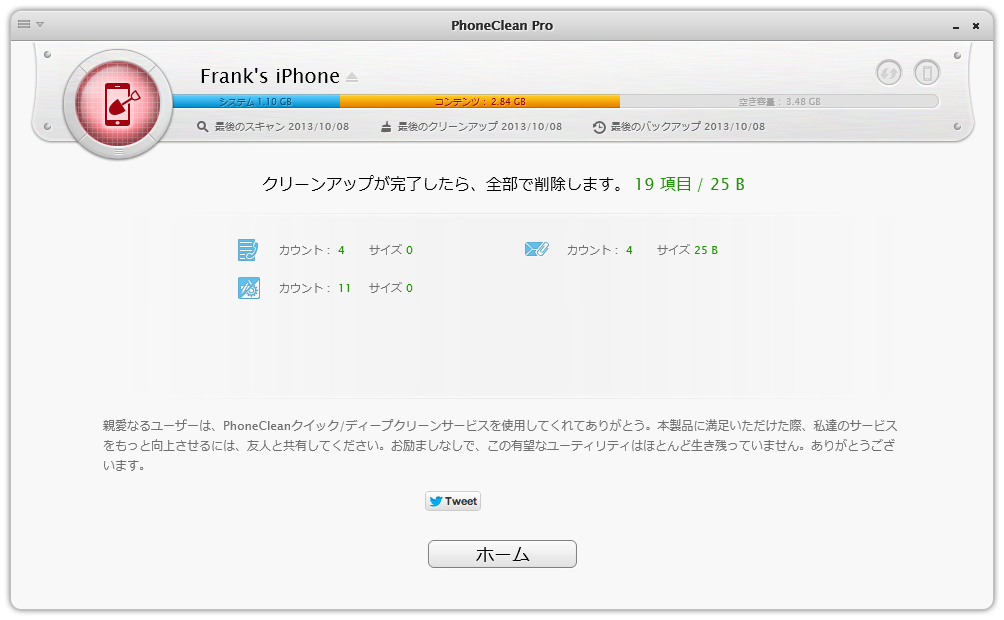Minimize the PhoneClean Pro window

click(956, 26)
